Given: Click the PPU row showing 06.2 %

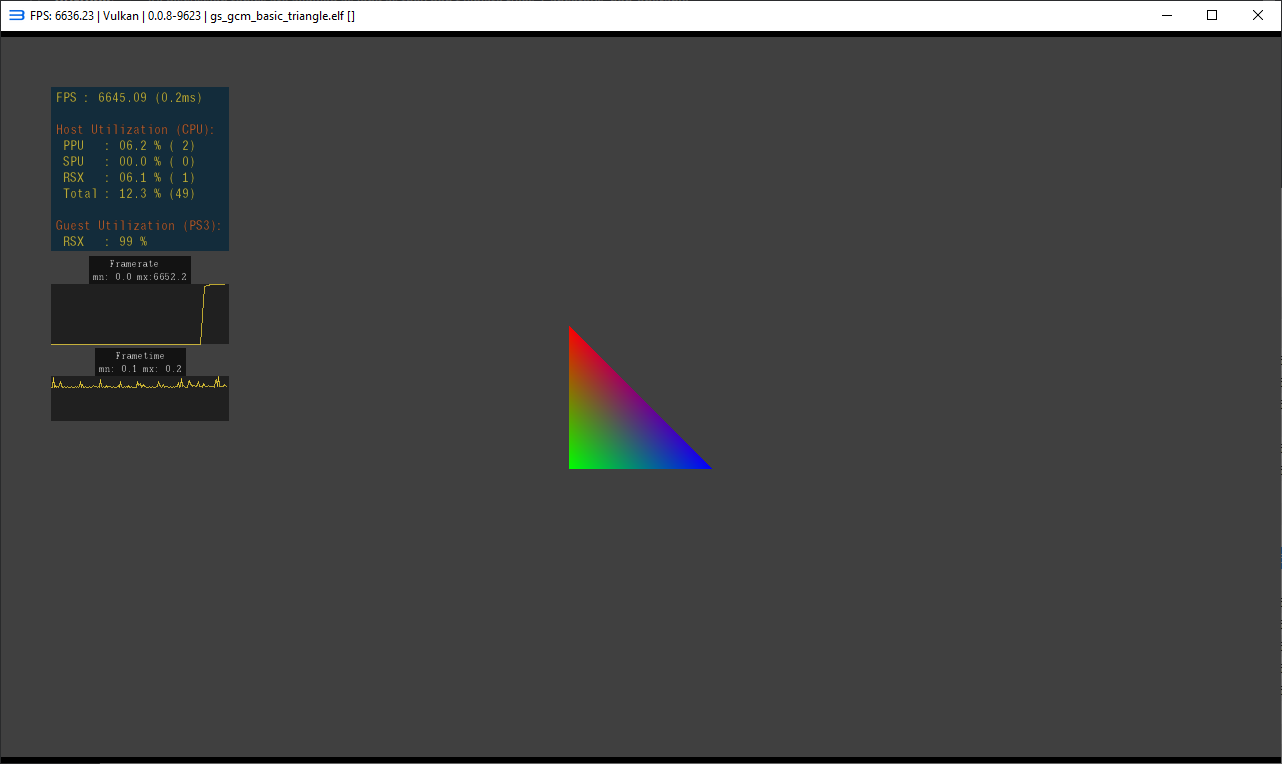Looking at the screenshot, I should [x=129, y=146].
